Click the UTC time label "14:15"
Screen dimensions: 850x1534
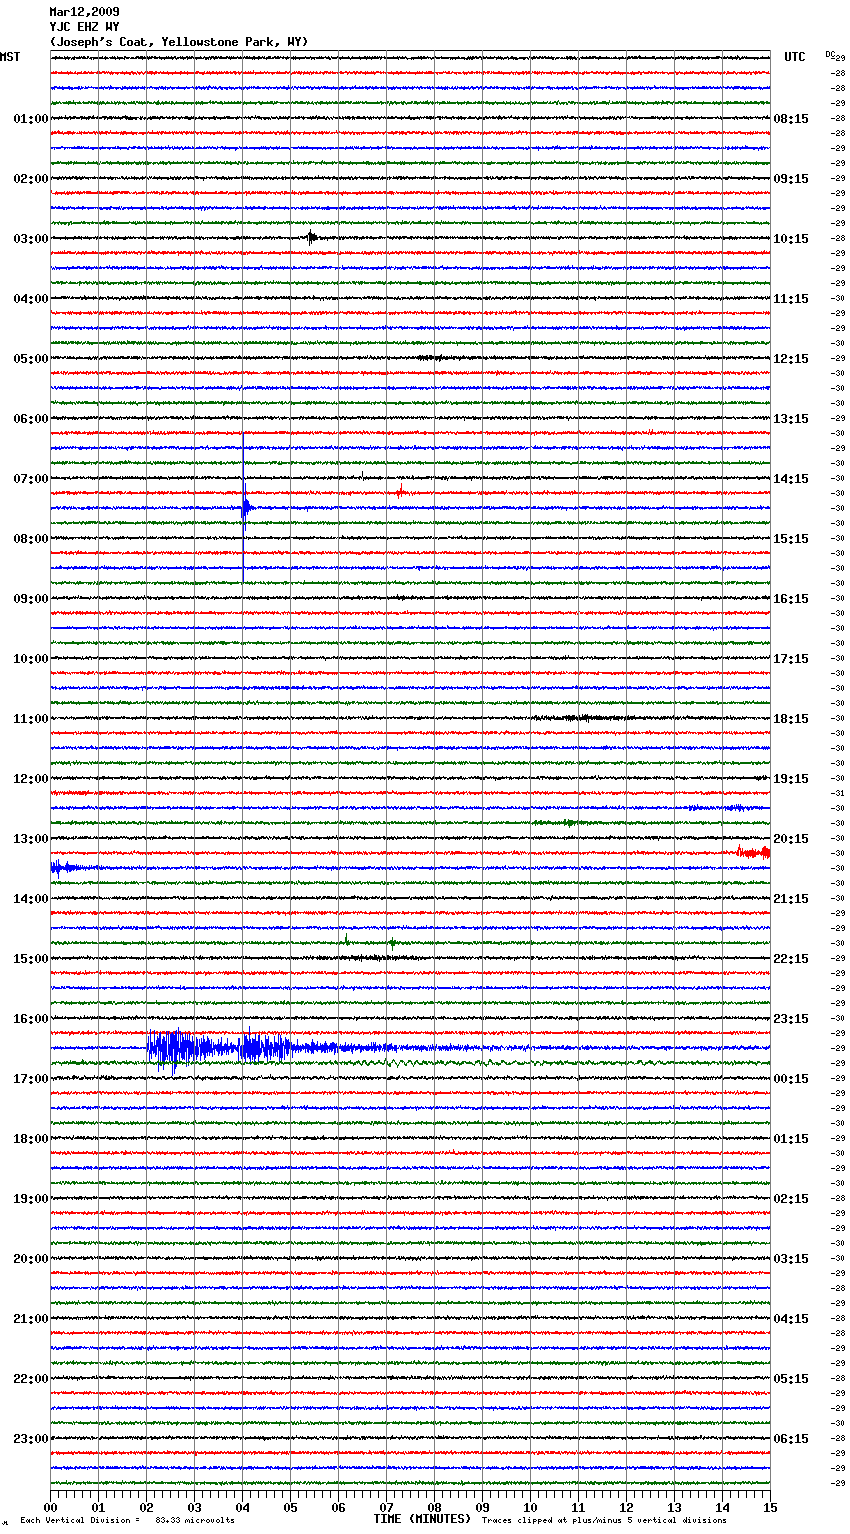[x=791, y=479]
